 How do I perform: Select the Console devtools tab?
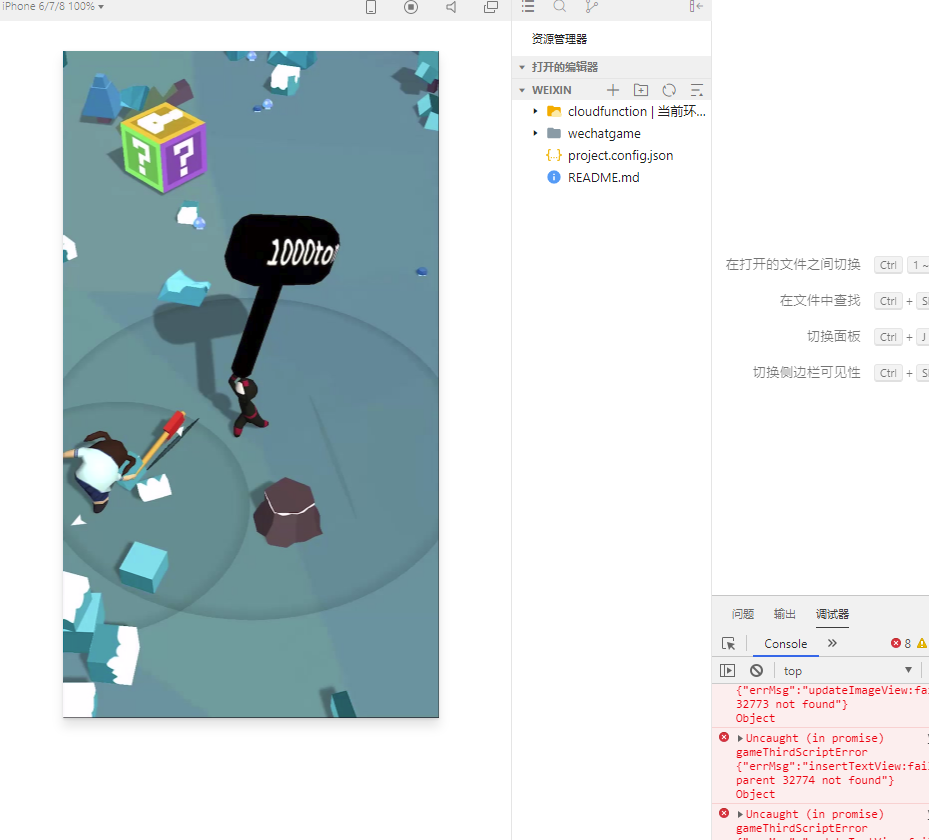[786, 644]
